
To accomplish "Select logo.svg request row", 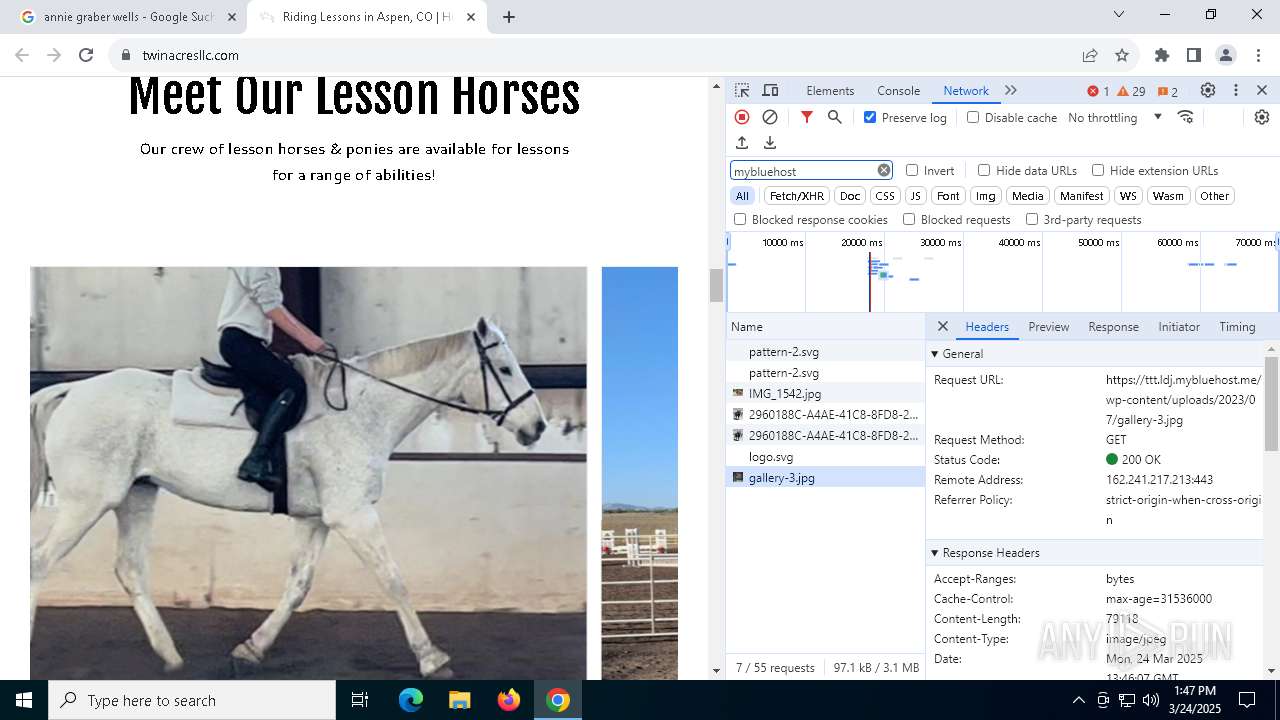I will 826,456.
